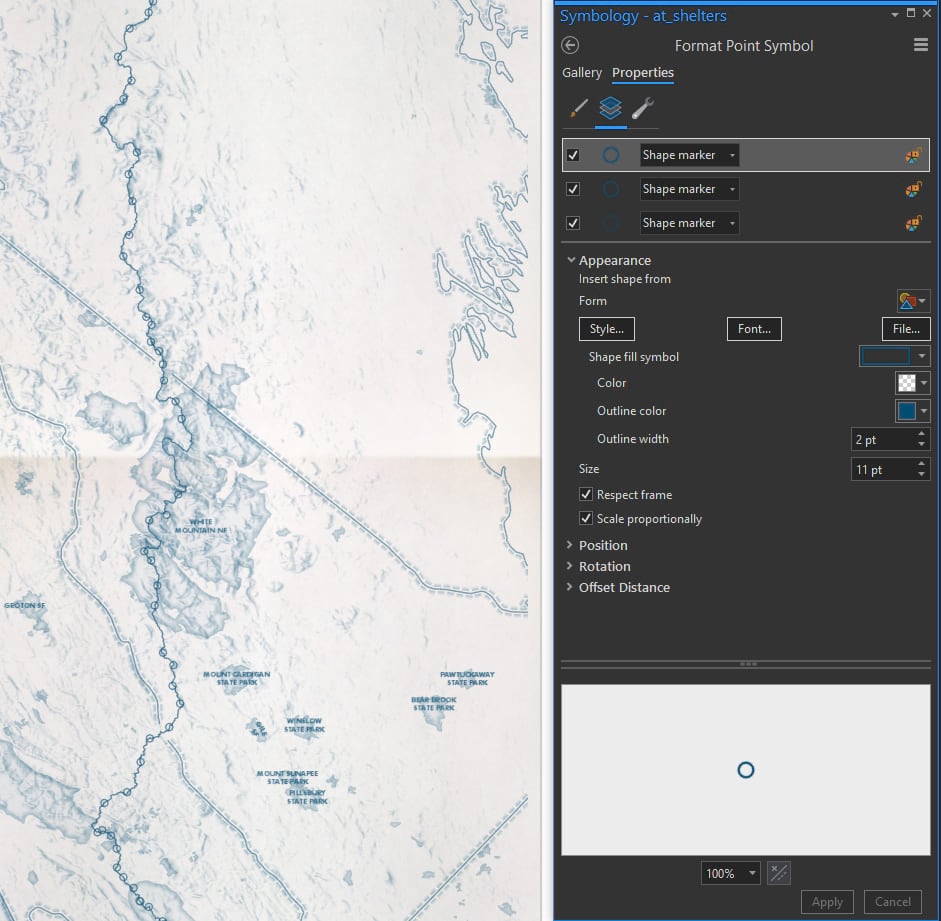Click attribute mapping icon on third Shape marker
The height and width of the screenshot is (921, 941).
[x=913, y=223]
